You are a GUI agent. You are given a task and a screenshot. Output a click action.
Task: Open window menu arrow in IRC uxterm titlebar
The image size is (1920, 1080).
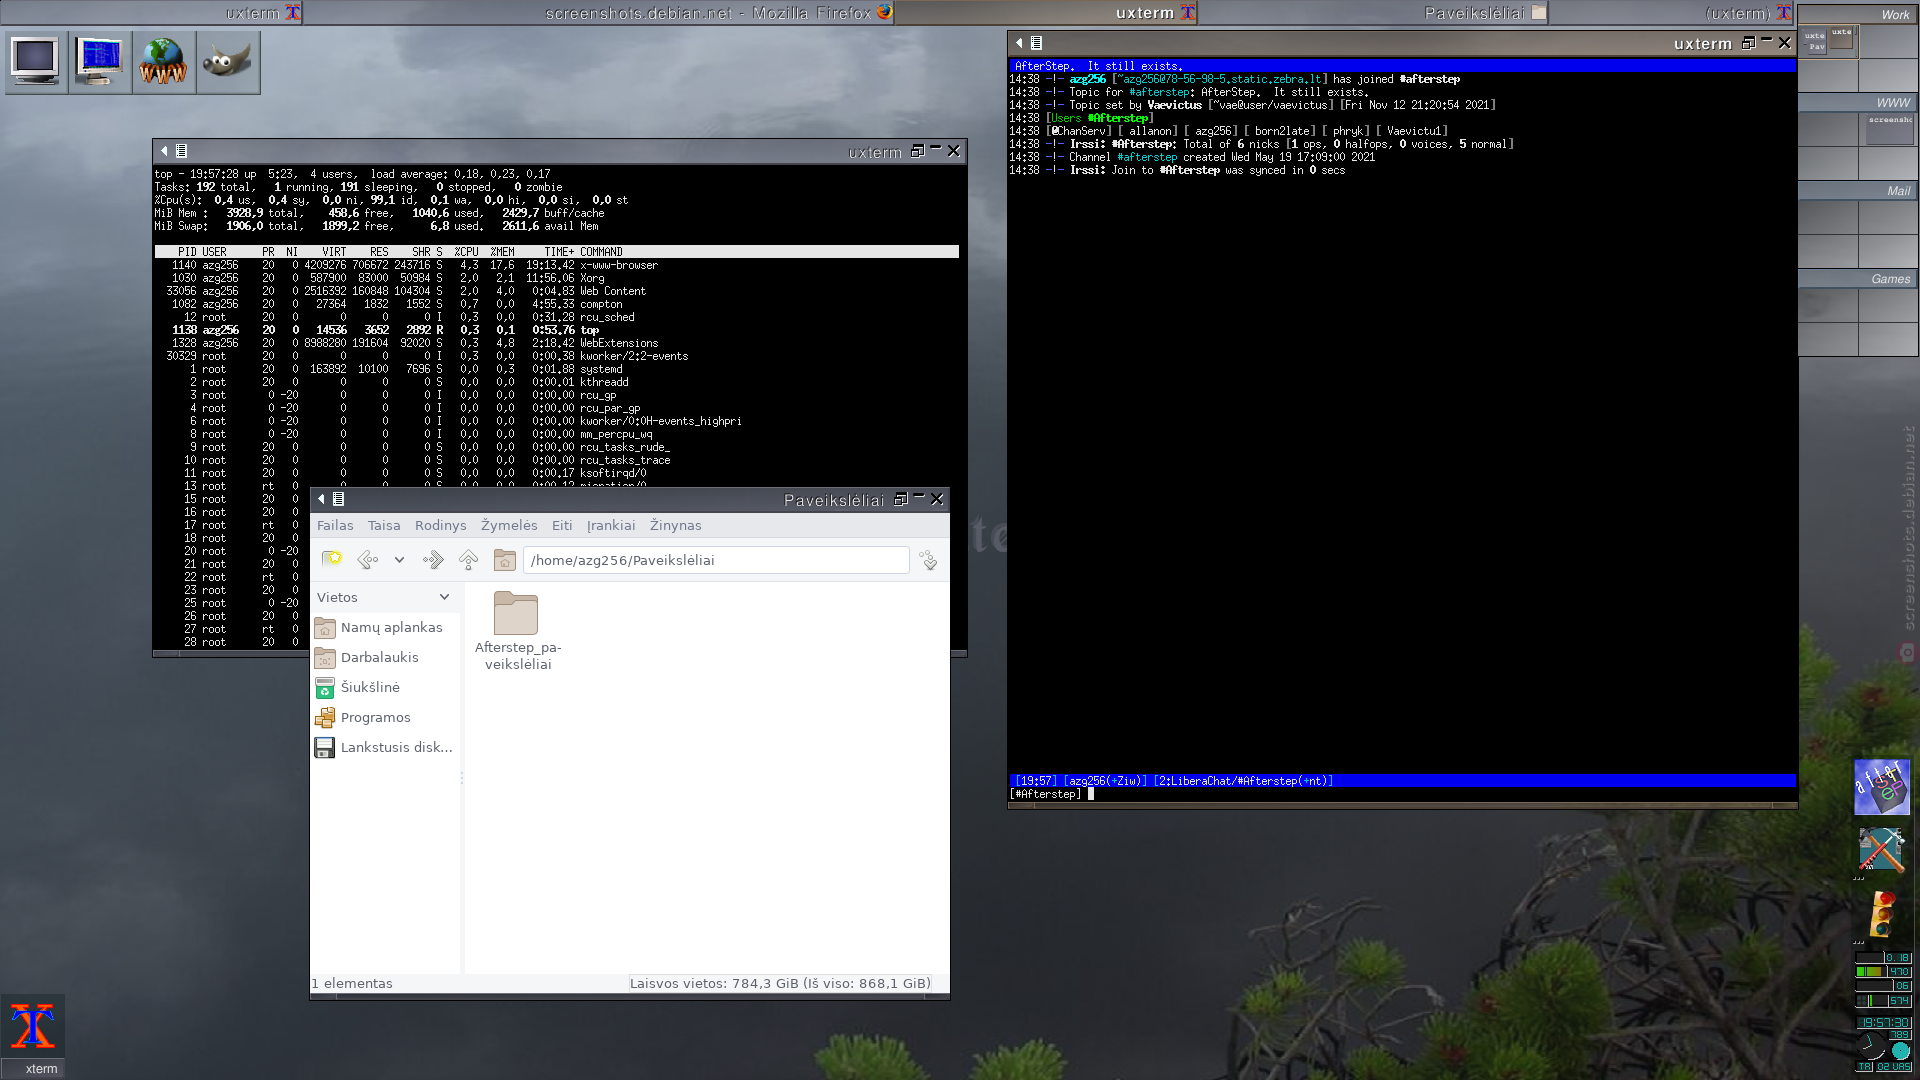1019,43
